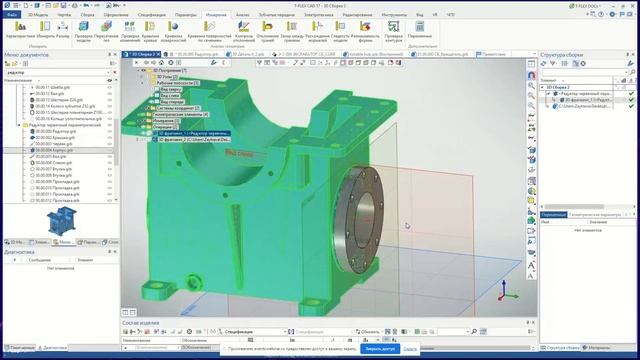Collapse 3D Сборка 2 node in Структура сборки
The width and height of the screenshot is (640, 360).
coord(542,87)
